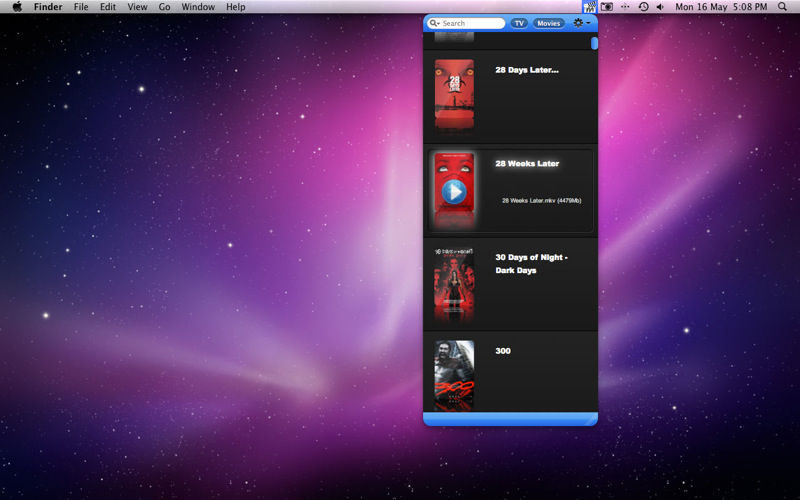Click the scrollbar thumb in movie list
The height and width of the screenshot is (500, 800).
pyautogui.click(x=594, y=43)
